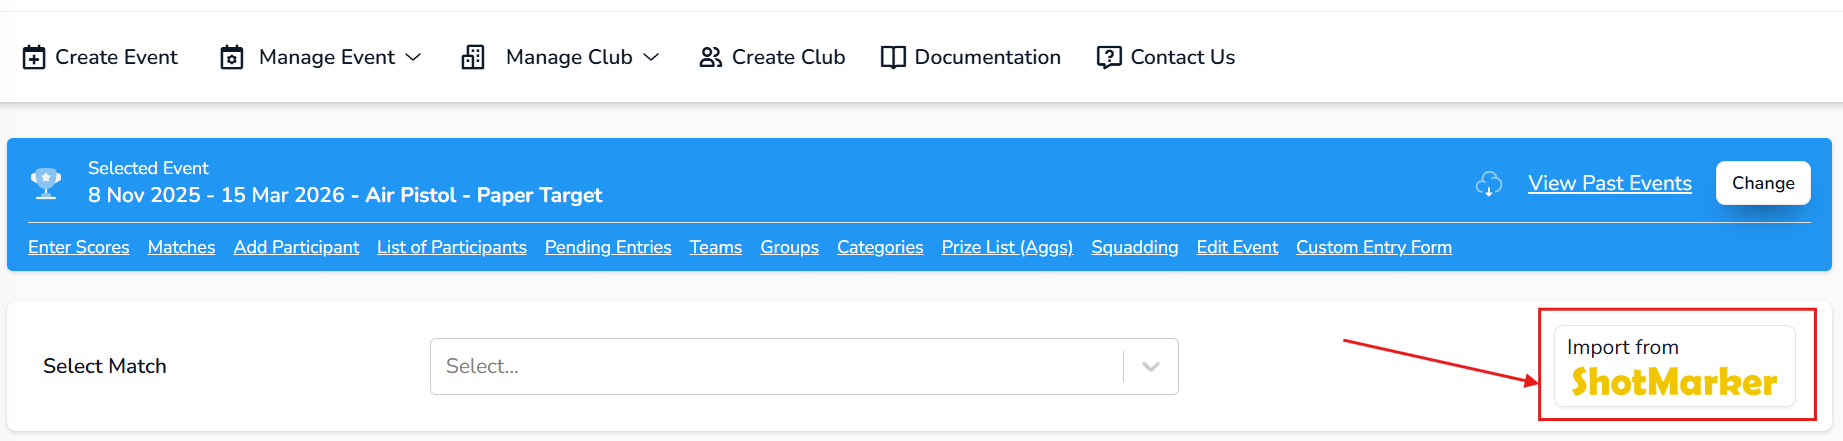This screenshot has width=1843, height=441.
Task: Click the Documentation book icon
Action: tap(893, 58)
